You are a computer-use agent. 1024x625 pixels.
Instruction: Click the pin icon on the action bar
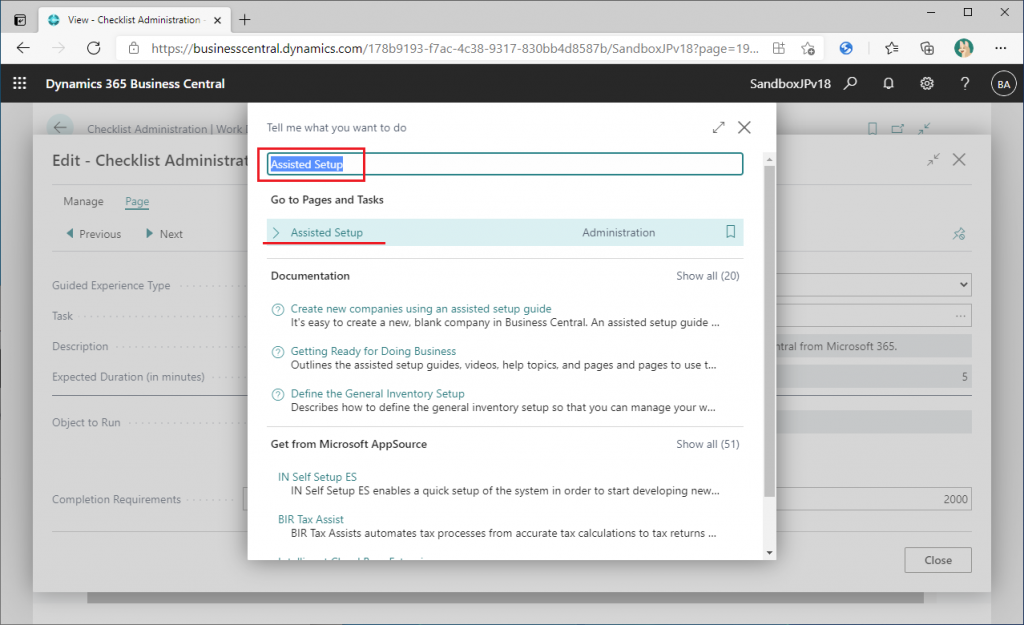click(959, 234)
